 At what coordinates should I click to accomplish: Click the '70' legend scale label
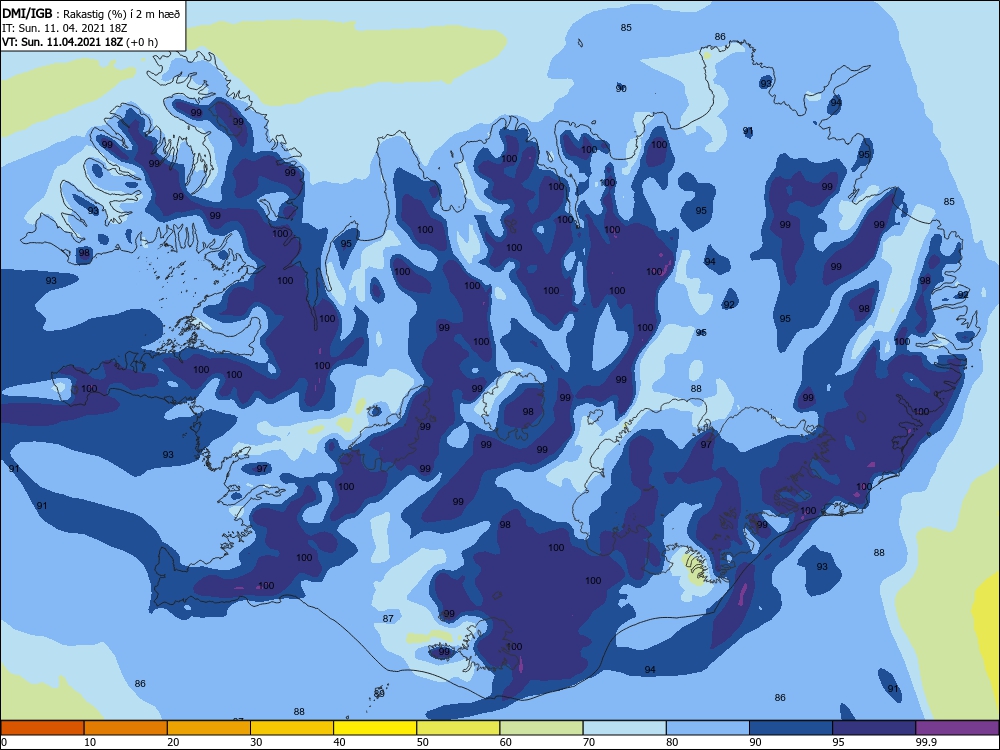click(x=589, y=742)
